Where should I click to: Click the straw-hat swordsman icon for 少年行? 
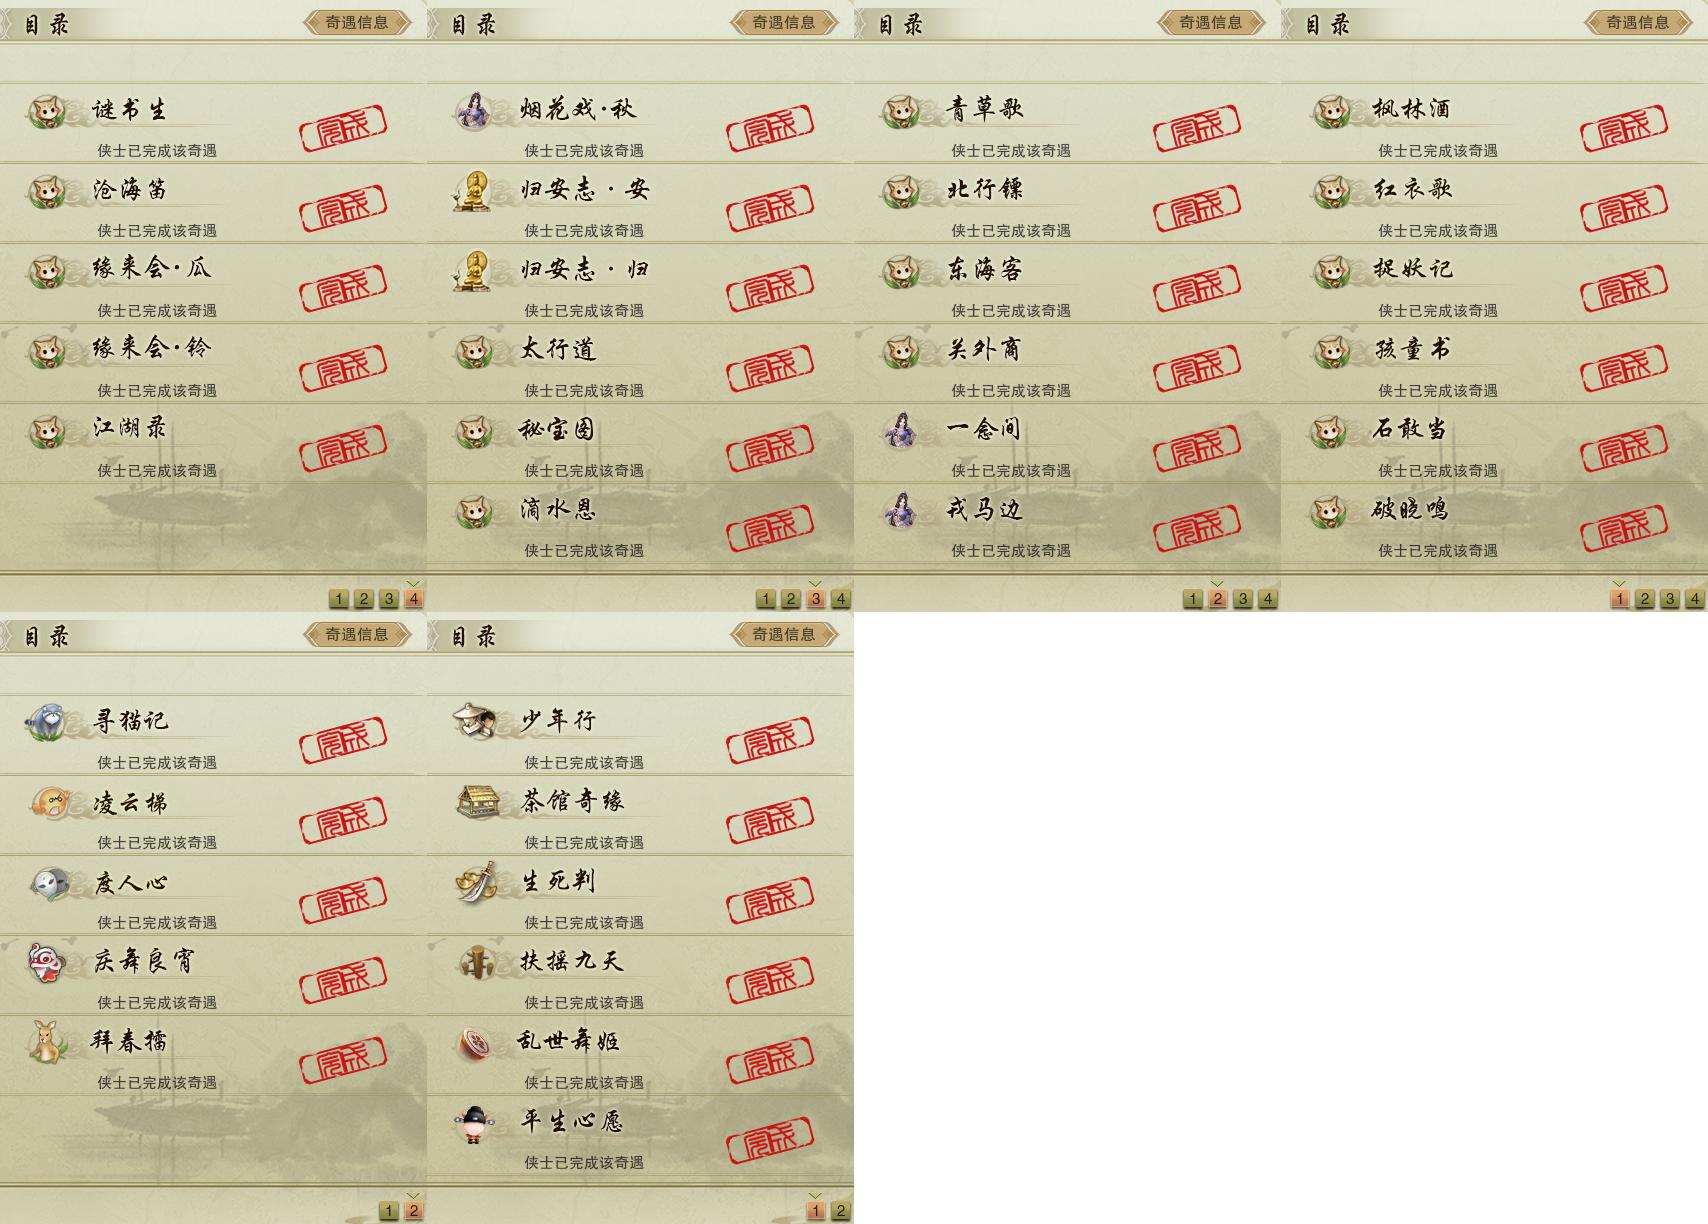[x=473, y=721]
